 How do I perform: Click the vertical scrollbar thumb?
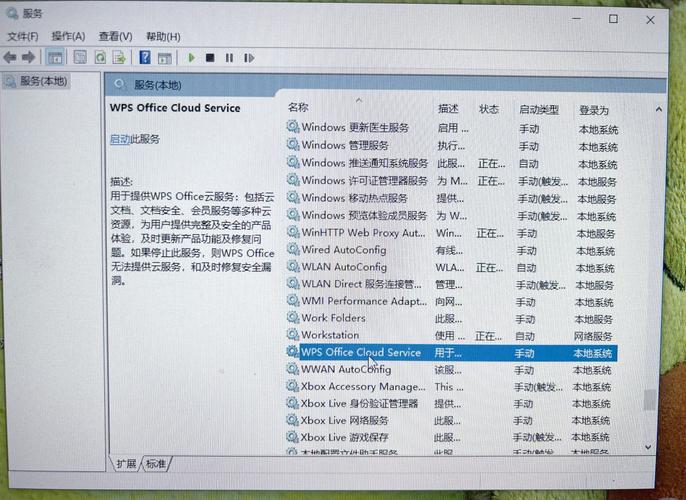pos(650,400)
